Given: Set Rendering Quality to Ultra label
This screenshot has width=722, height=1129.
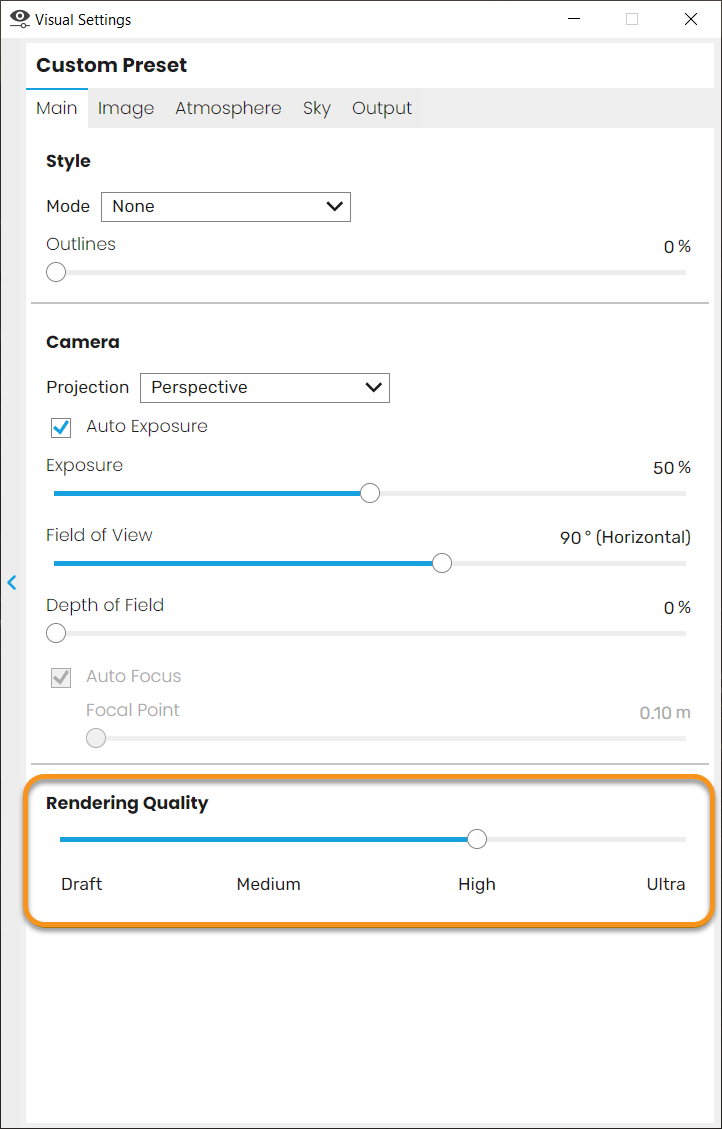Looking at the screenshot, I should [x=666, y=884].
